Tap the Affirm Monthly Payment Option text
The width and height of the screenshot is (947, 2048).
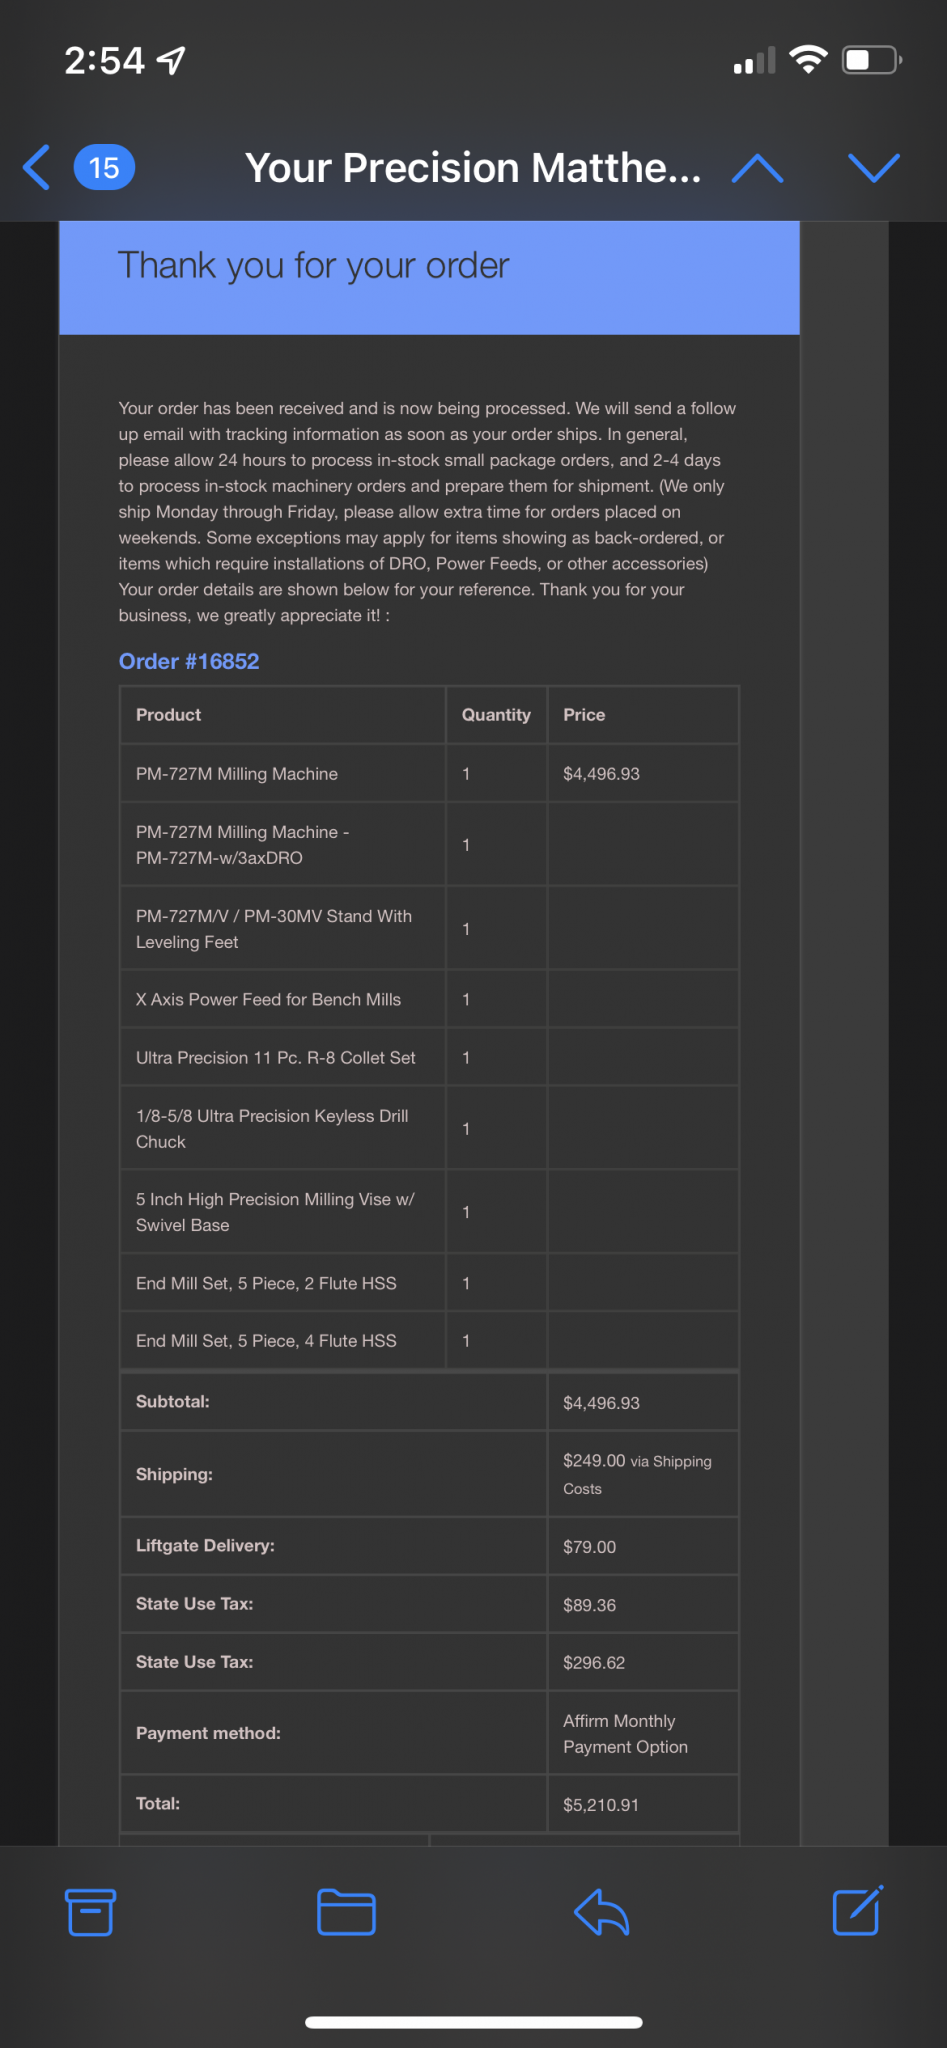coord(625,1734)
